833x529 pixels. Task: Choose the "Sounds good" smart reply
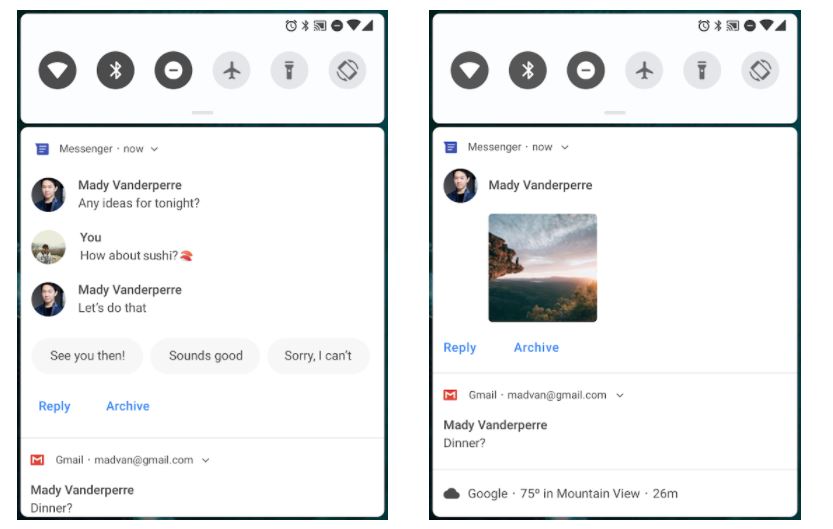click(x=206, y=355)
